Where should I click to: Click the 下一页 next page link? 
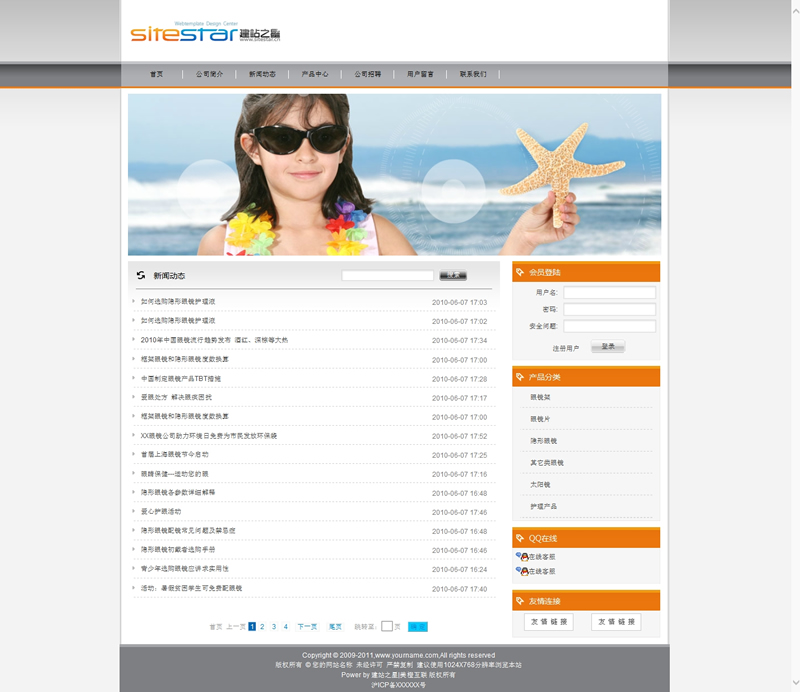(x=307, y=626)
